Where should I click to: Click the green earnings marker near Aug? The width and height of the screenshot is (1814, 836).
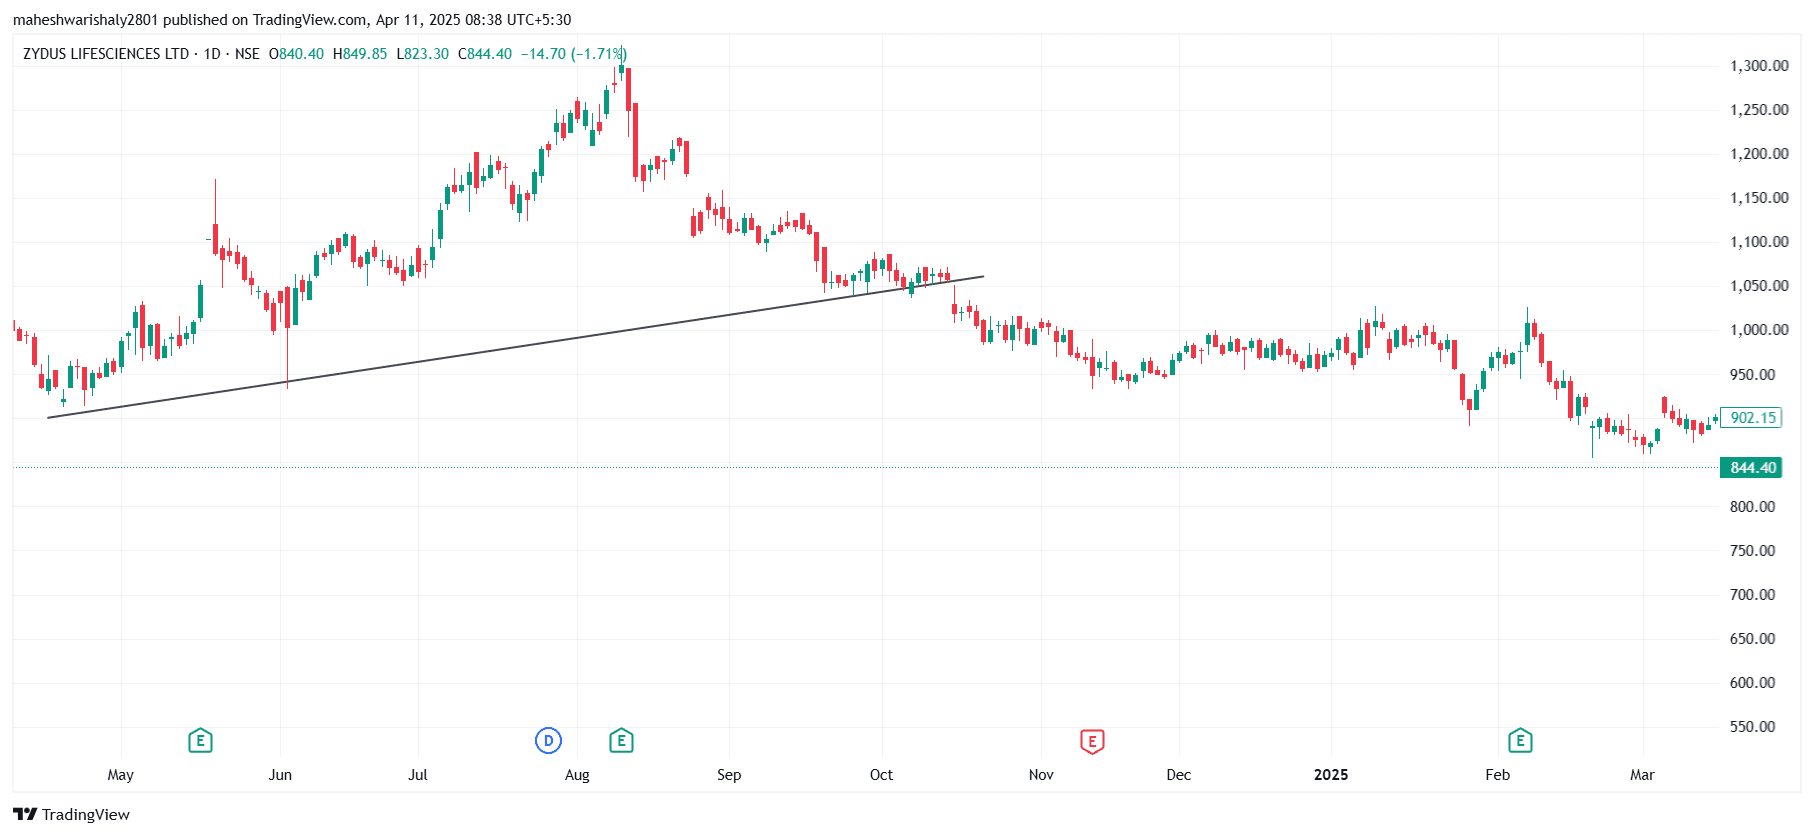[621, 741]
